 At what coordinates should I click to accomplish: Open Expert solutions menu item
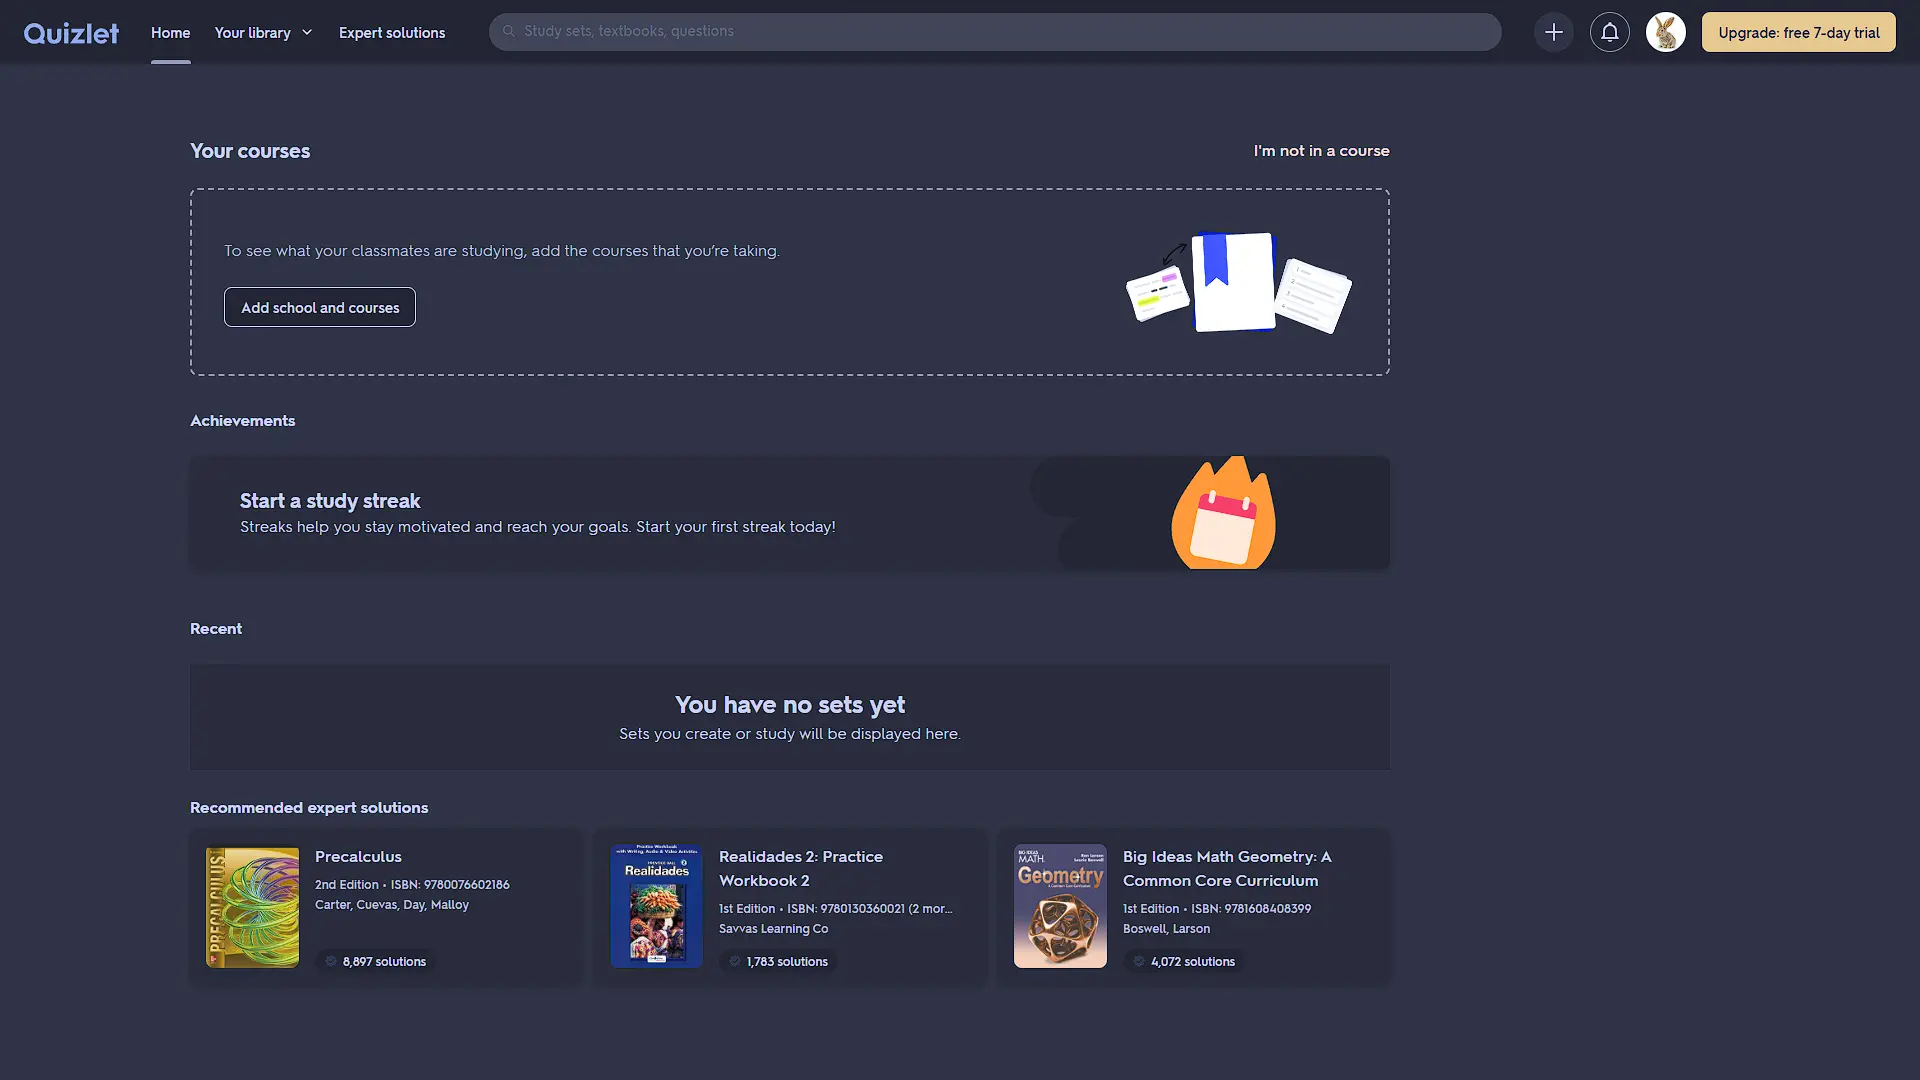tap(392, 33)
